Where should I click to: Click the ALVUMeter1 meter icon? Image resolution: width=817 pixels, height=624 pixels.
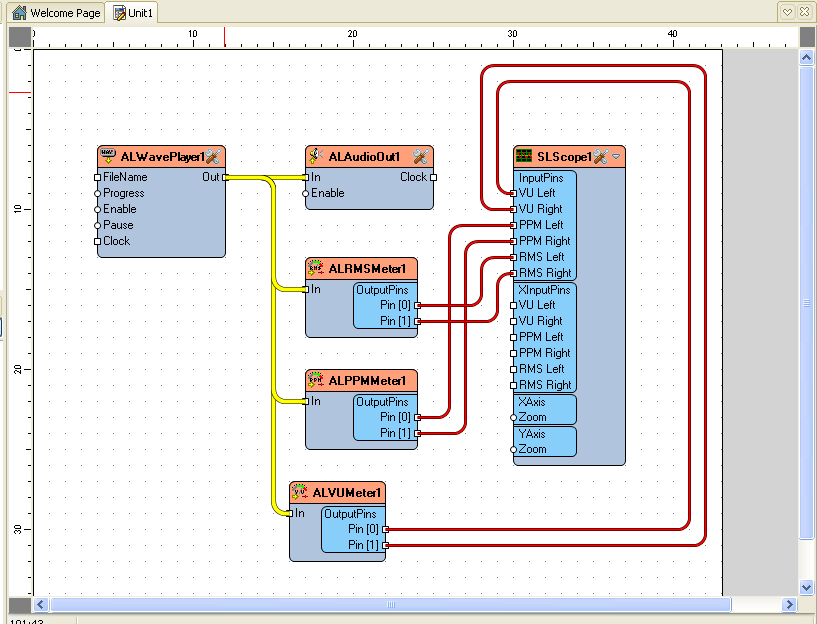click(x=295, y=492)
